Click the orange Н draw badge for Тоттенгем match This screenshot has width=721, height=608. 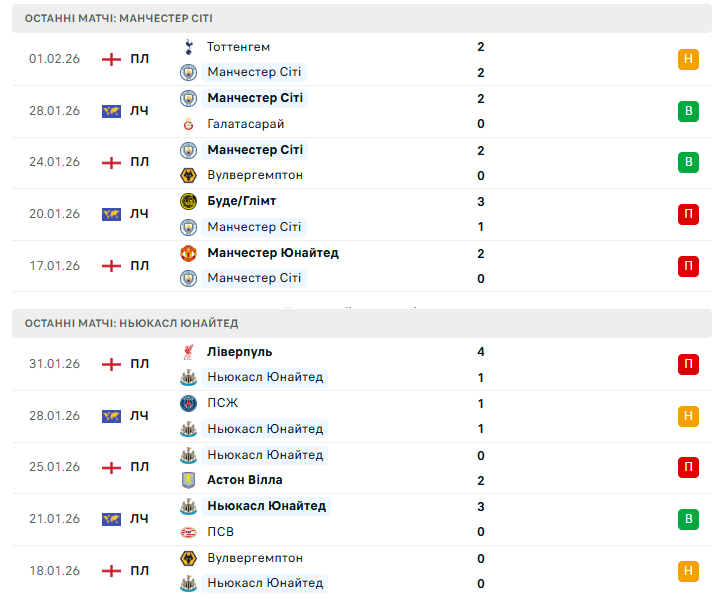pyautogui.click(x=688, y=59)
